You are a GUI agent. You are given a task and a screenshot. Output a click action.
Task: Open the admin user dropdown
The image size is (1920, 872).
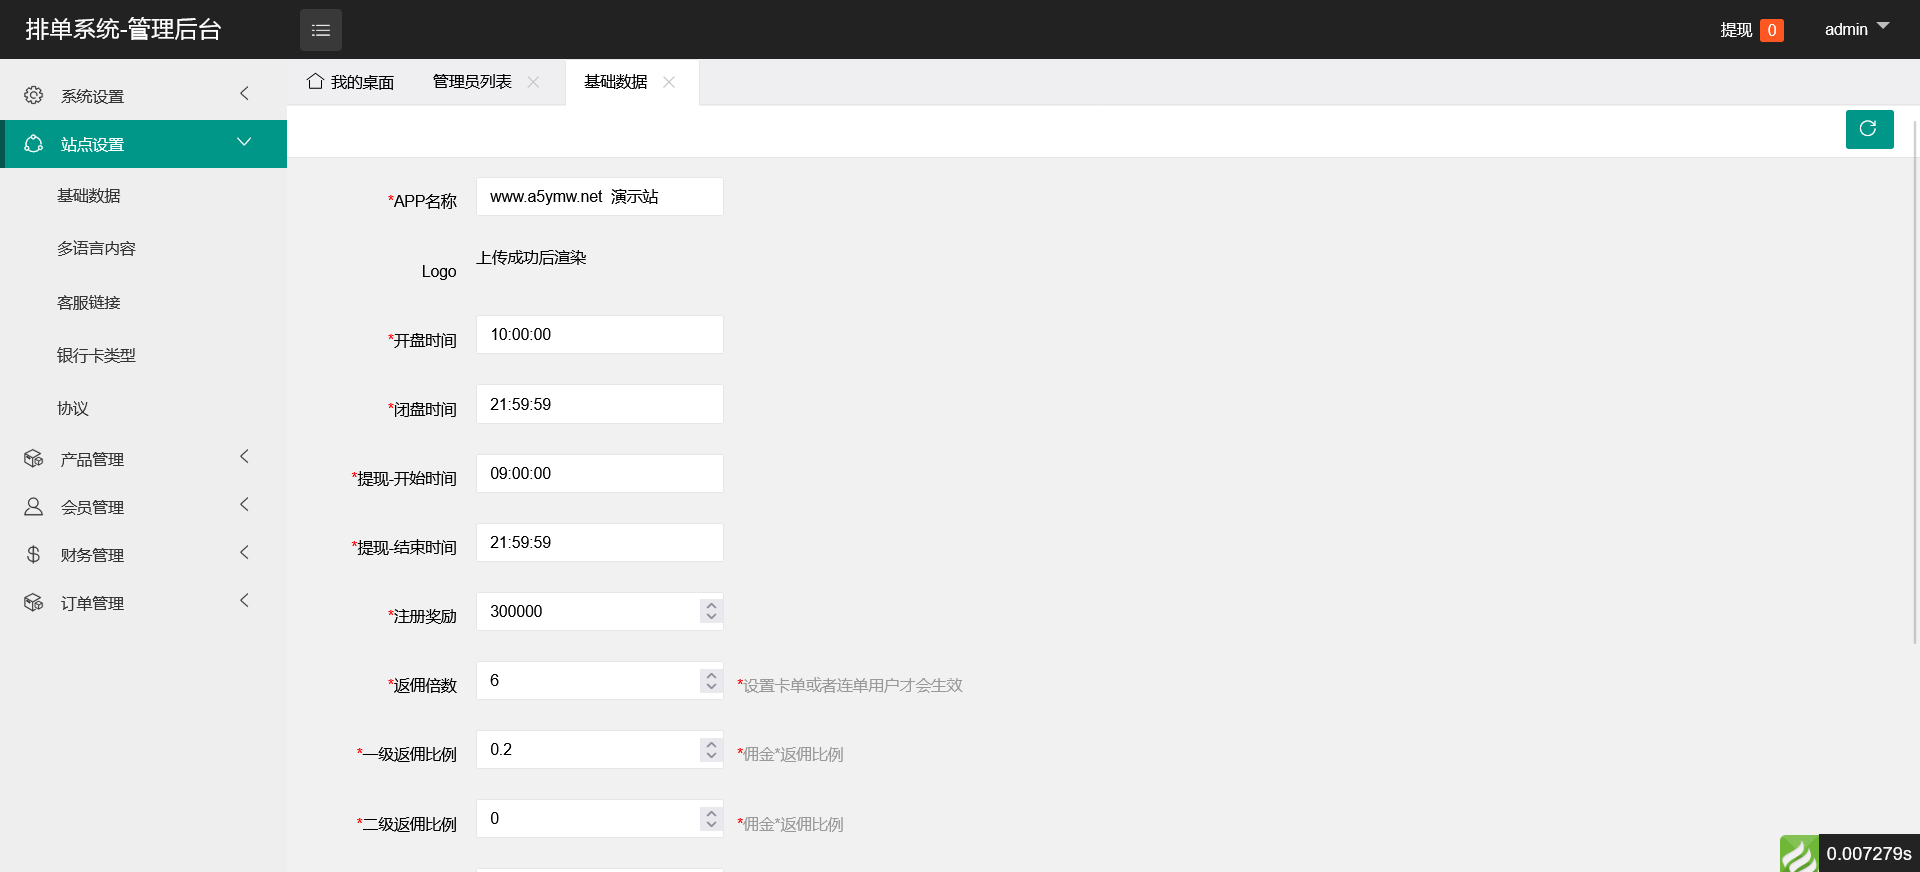[1856, 29]
